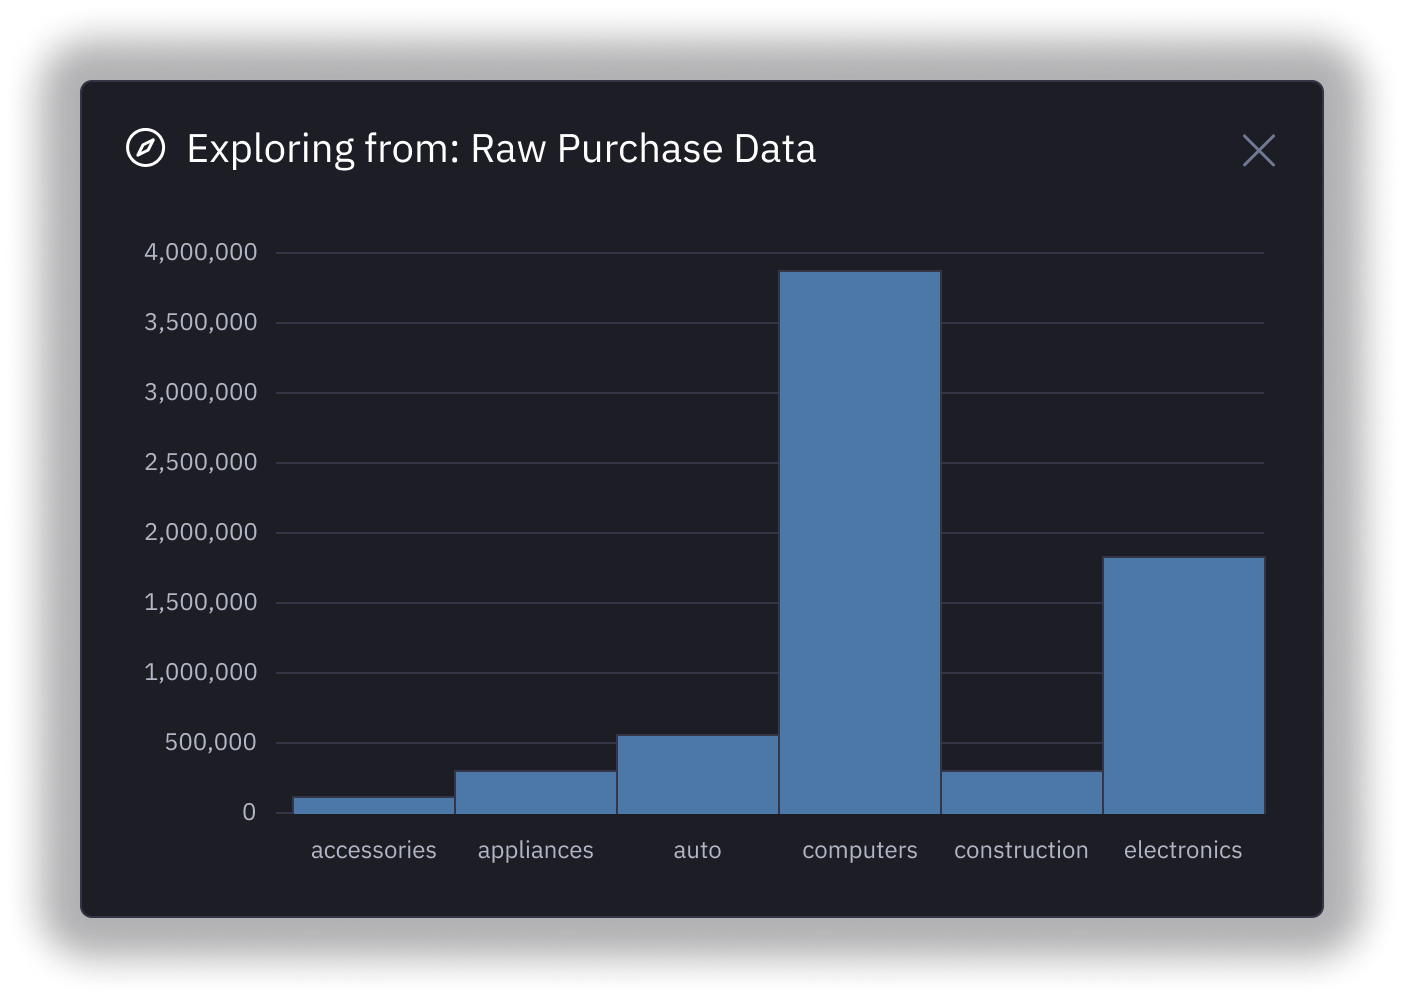
Task: Click the 3,000,000 y-axis value
Action: click(x=201, y=392)
